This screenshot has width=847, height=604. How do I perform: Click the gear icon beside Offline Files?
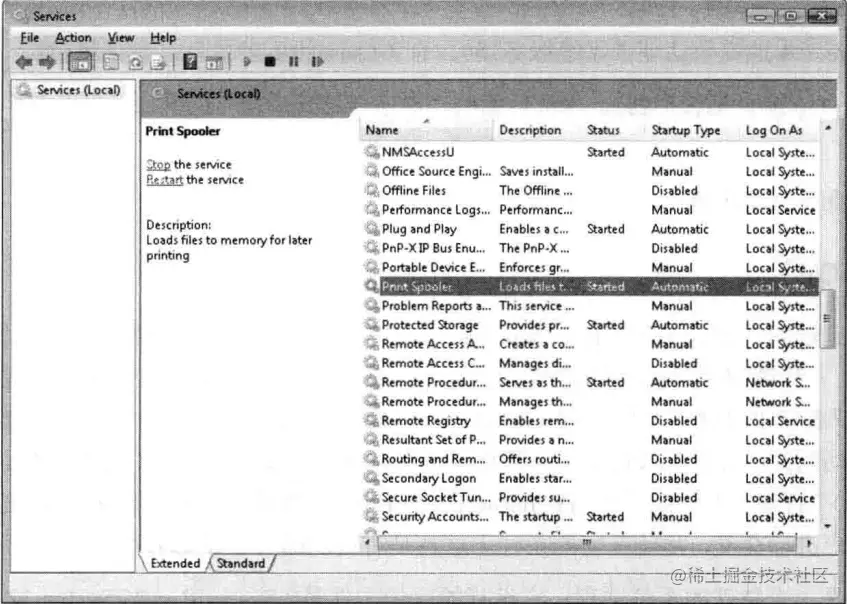[x=372, y=190]
